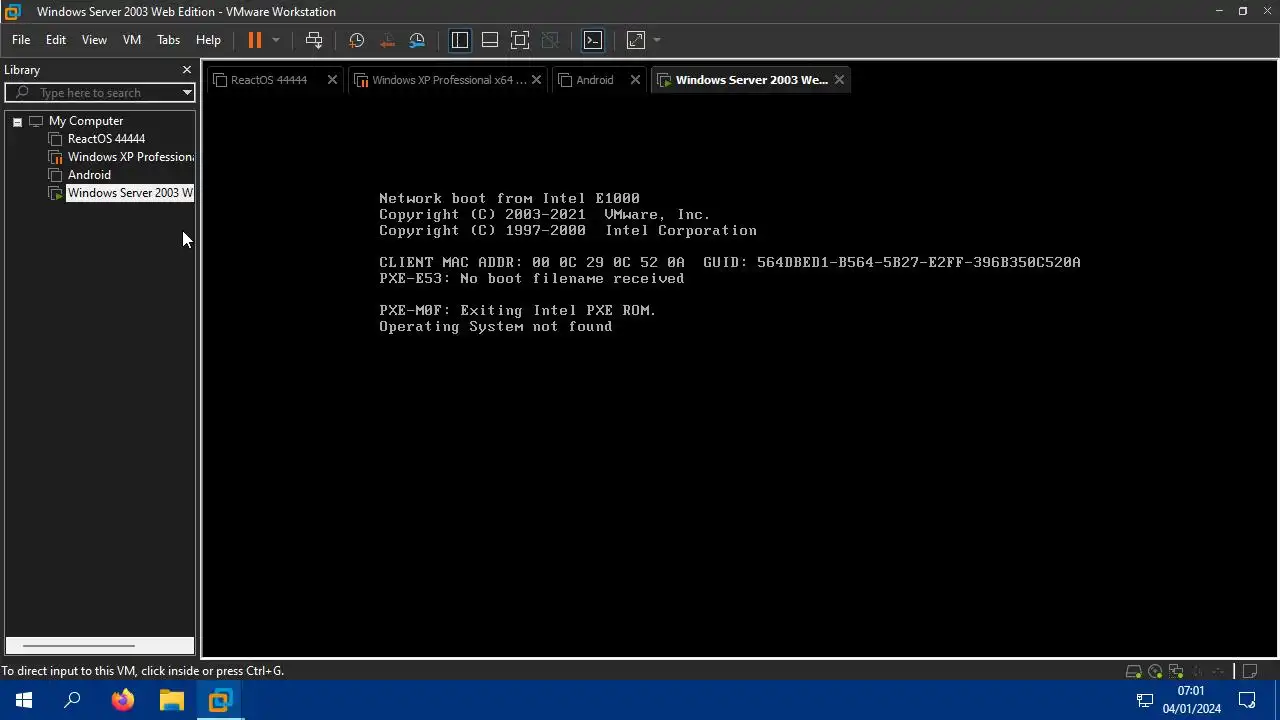
Task: Switch to the ReactOS 44444 tab
Action: pos(268,80)
